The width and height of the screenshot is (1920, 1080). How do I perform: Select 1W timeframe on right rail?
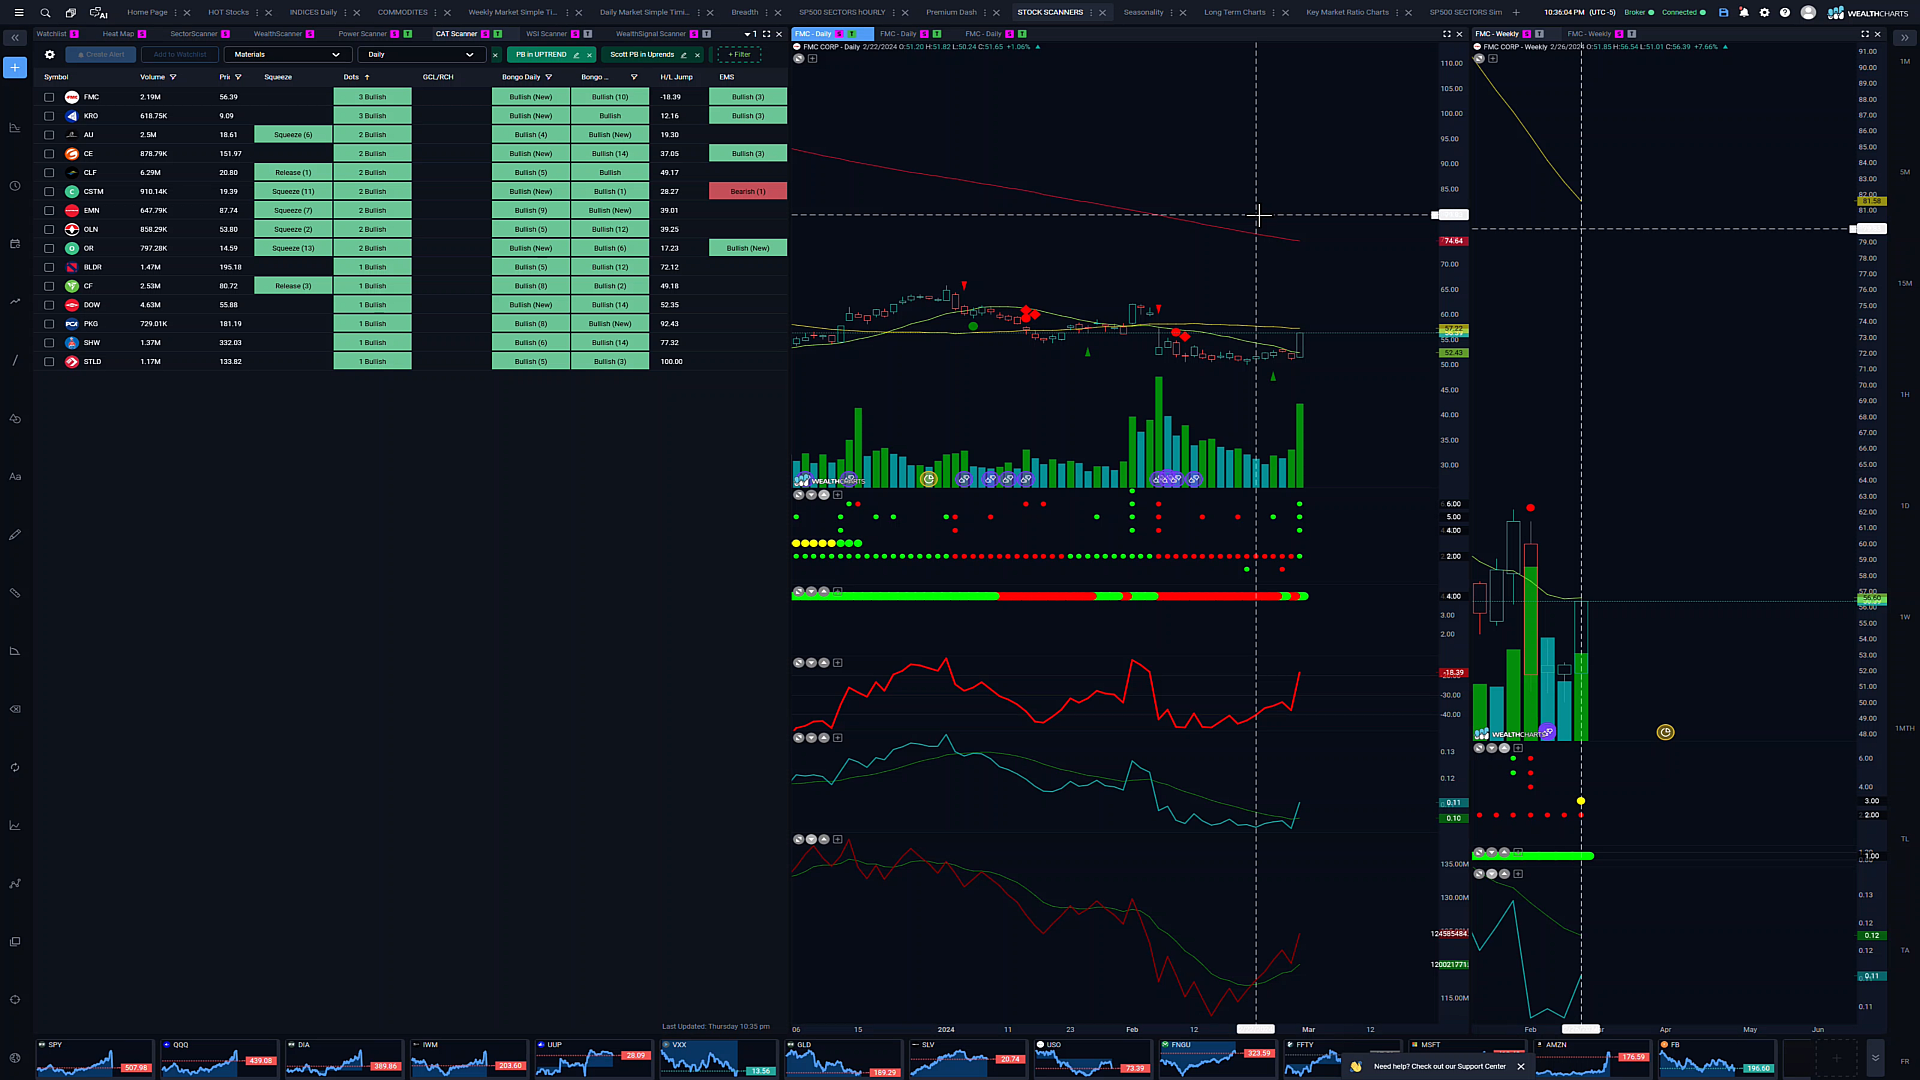[x=1905, y=617]
